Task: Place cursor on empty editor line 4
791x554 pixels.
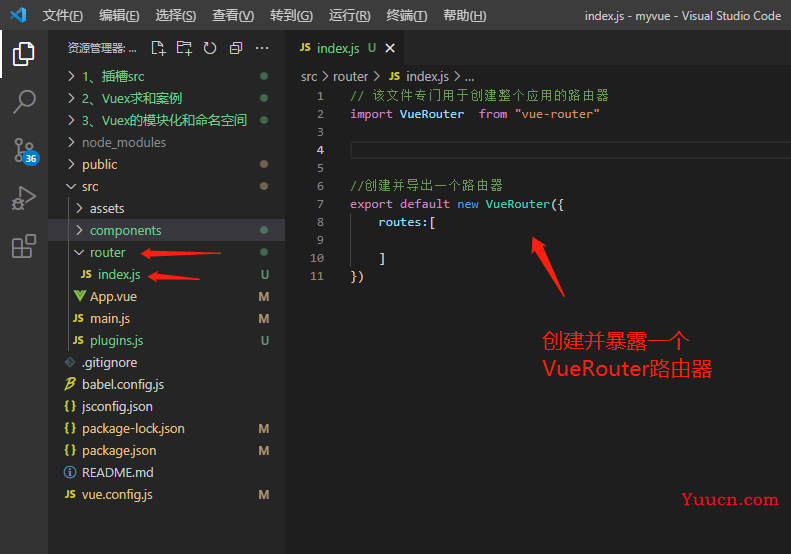Action: pyautogui.click(x=570, y=150)
